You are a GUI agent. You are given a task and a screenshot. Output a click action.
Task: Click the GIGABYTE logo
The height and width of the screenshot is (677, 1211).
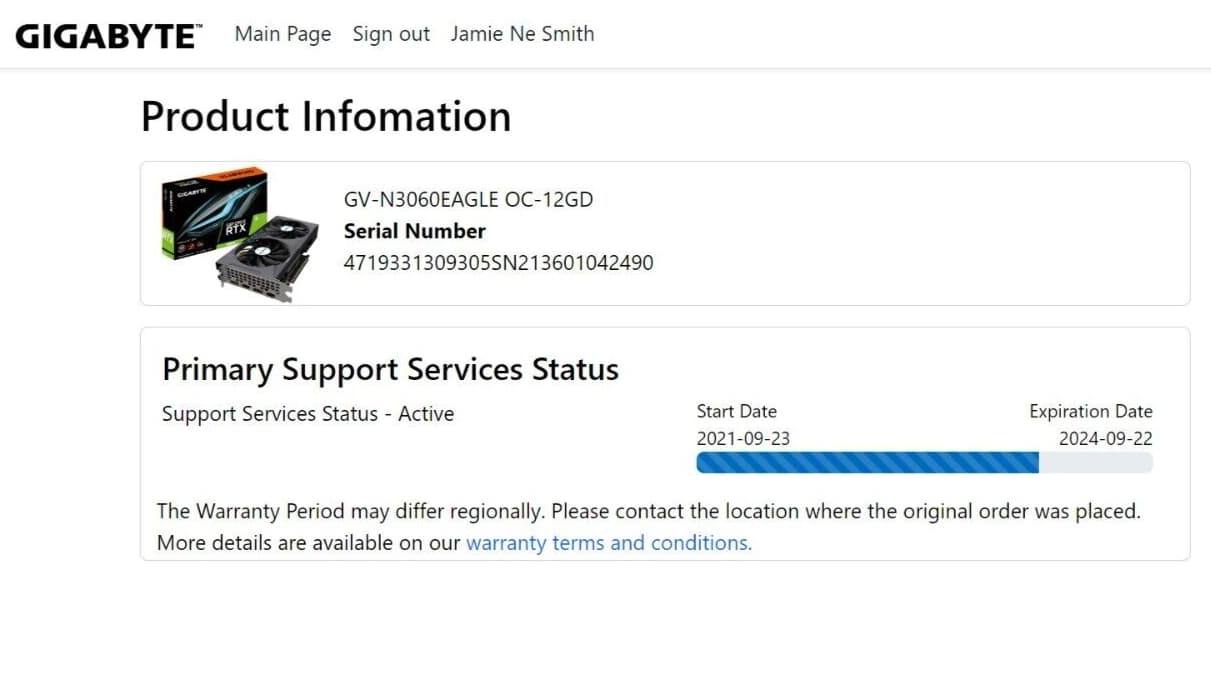point(108,35)
